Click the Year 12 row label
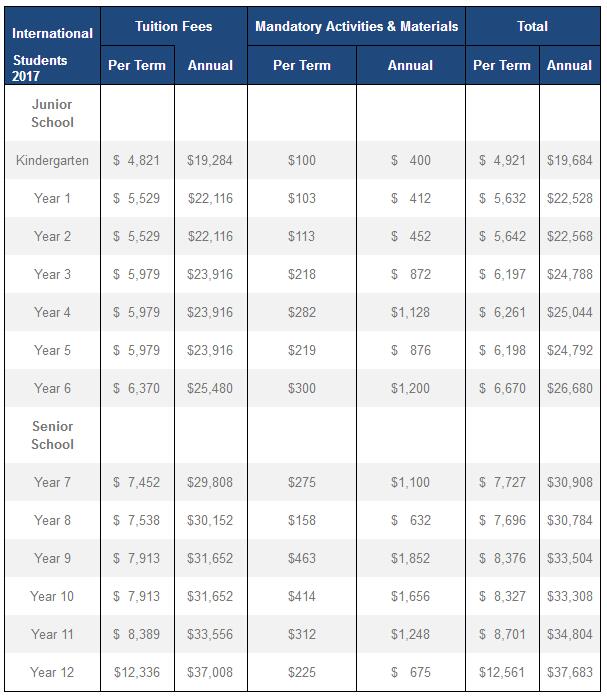 tap(52, 672)
